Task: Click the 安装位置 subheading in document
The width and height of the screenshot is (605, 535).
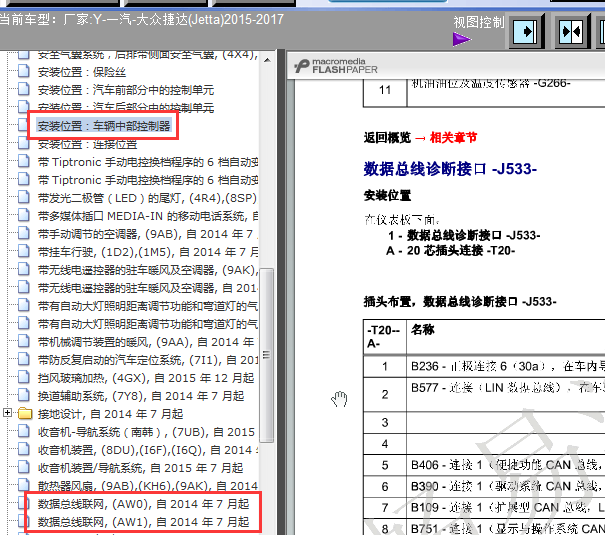Action: [387, 196]
